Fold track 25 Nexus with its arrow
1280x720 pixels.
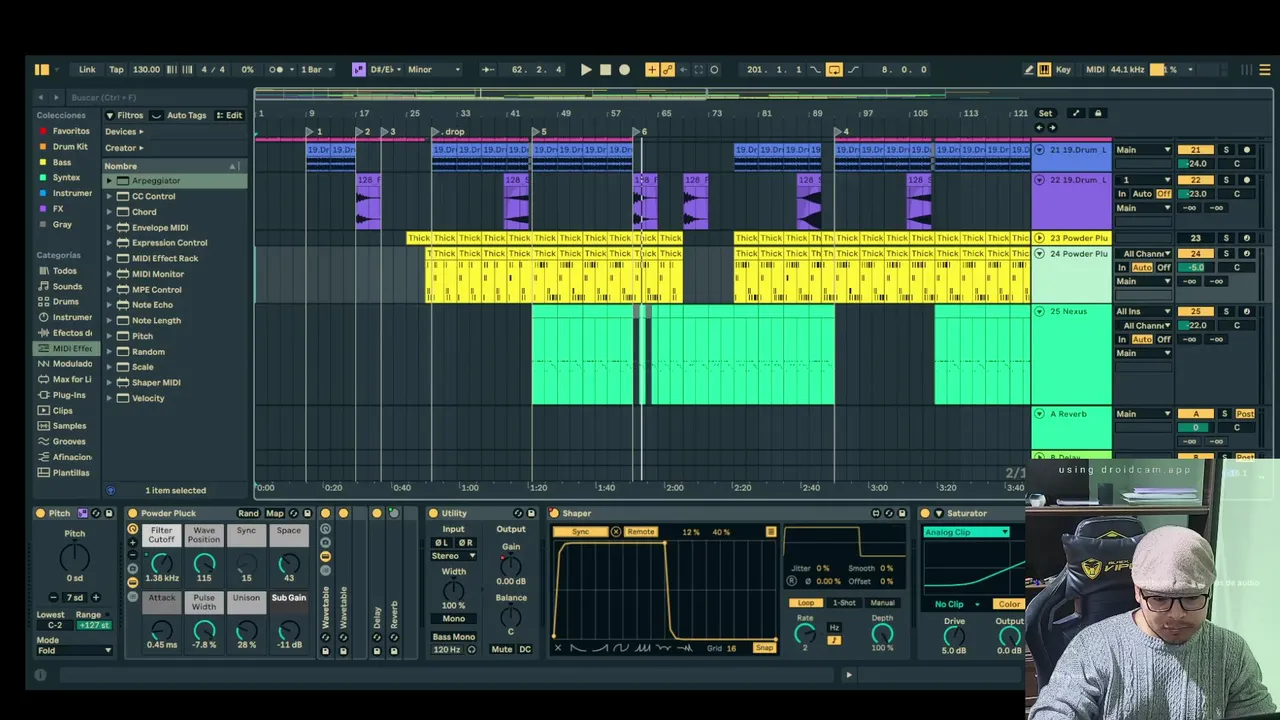(1040, 311)
